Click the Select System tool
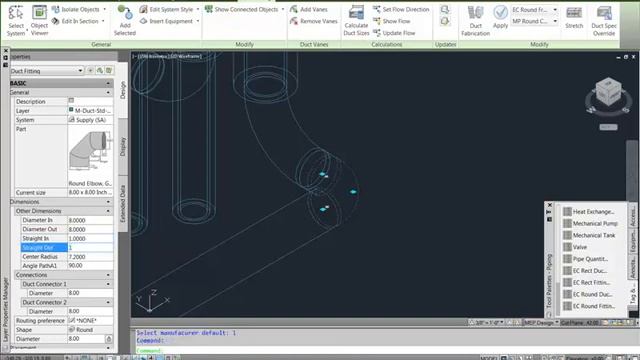 click(x=16, y=20)
